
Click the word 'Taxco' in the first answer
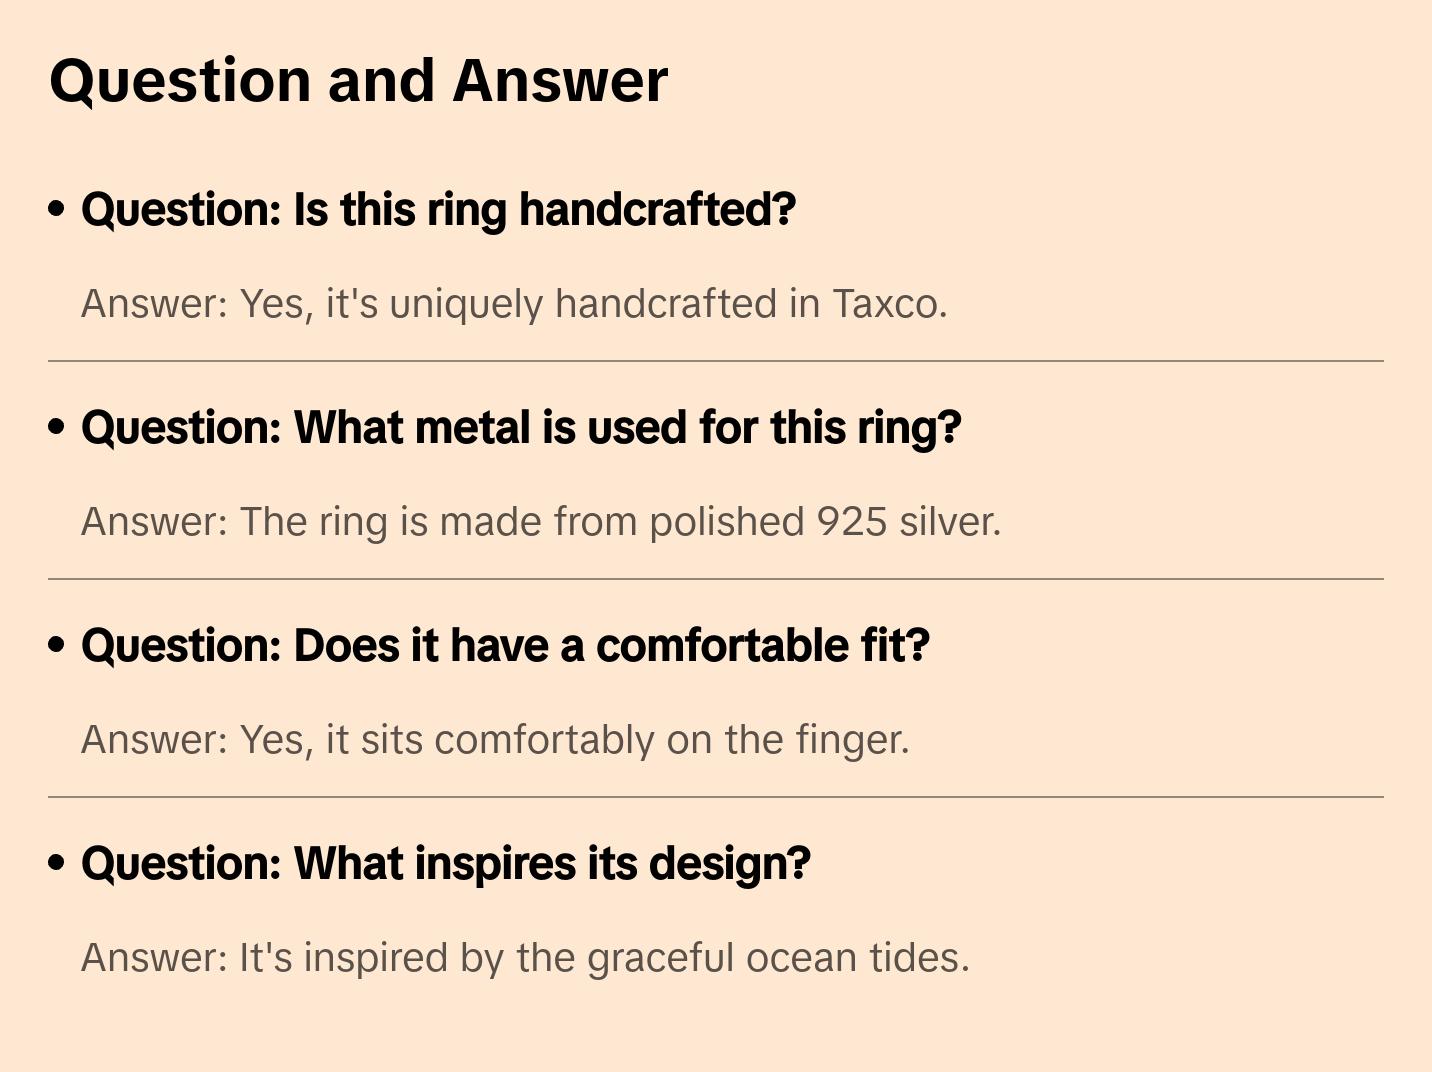(x=889, y=304)
